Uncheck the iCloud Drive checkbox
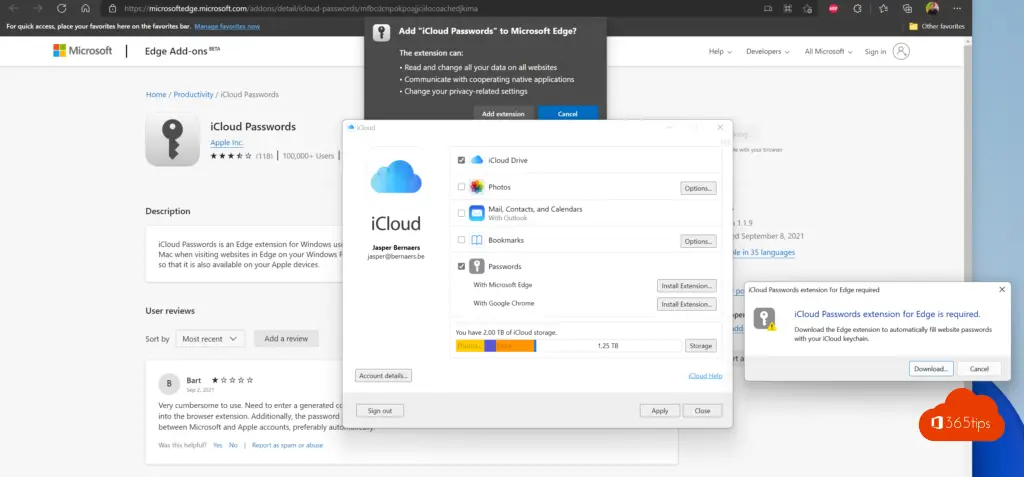The image size is (1024, 477). coord(461,160)
